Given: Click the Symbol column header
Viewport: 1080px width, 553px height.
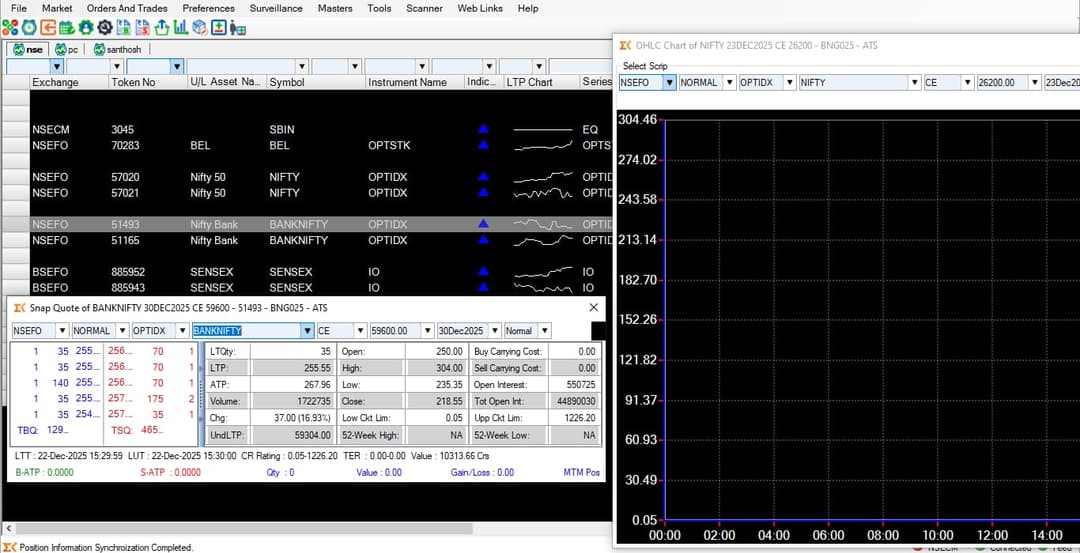Looking at the screenshot, I should [316, 82].
